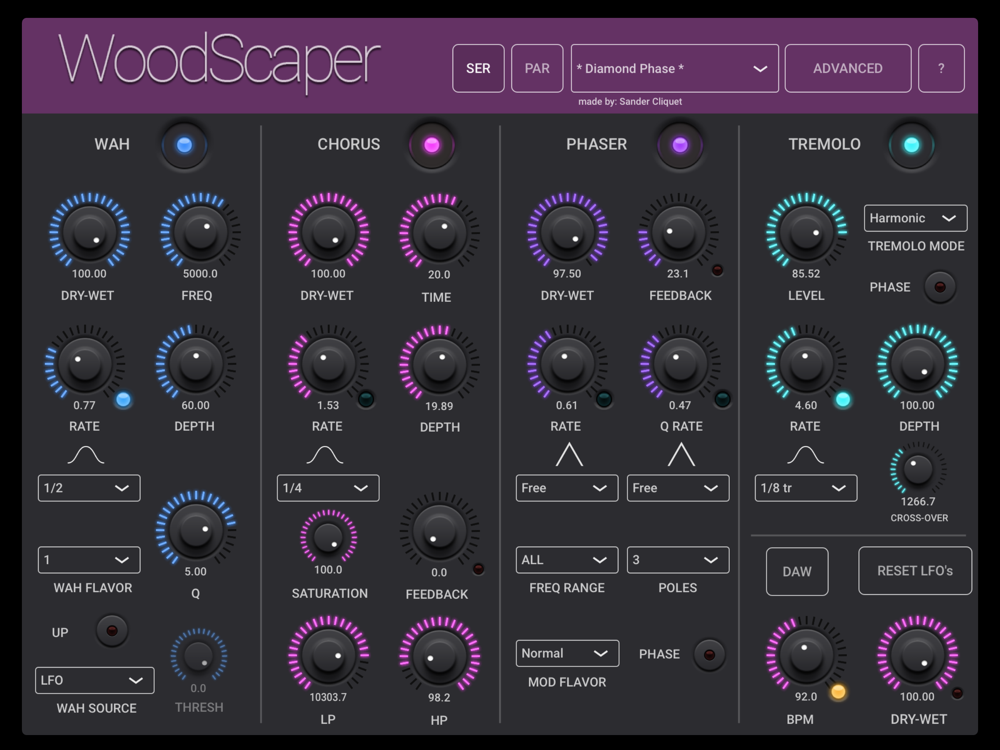The image size is (1000, 750).
Task: Toggle the Phaser RATE sync LED
Action: click(x=604, y=400)
